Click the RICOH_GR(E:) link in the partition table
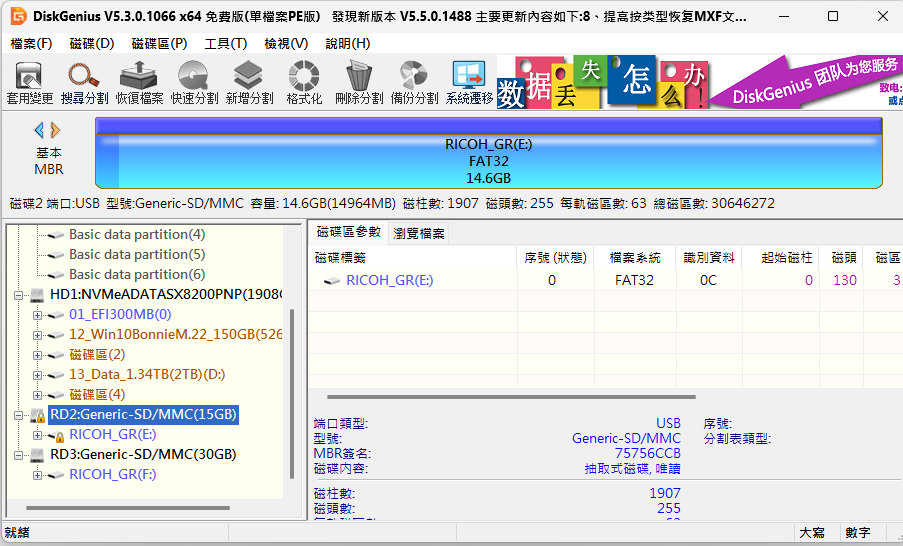 tap(390, 280)
